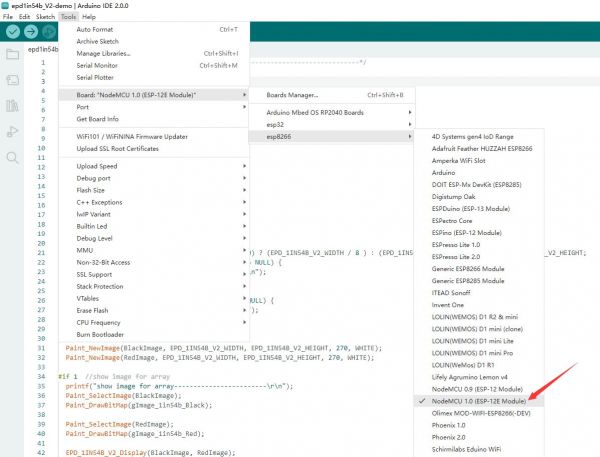Expand the esp32 boards submenu

pyautogui.click(x=332, y=124)
